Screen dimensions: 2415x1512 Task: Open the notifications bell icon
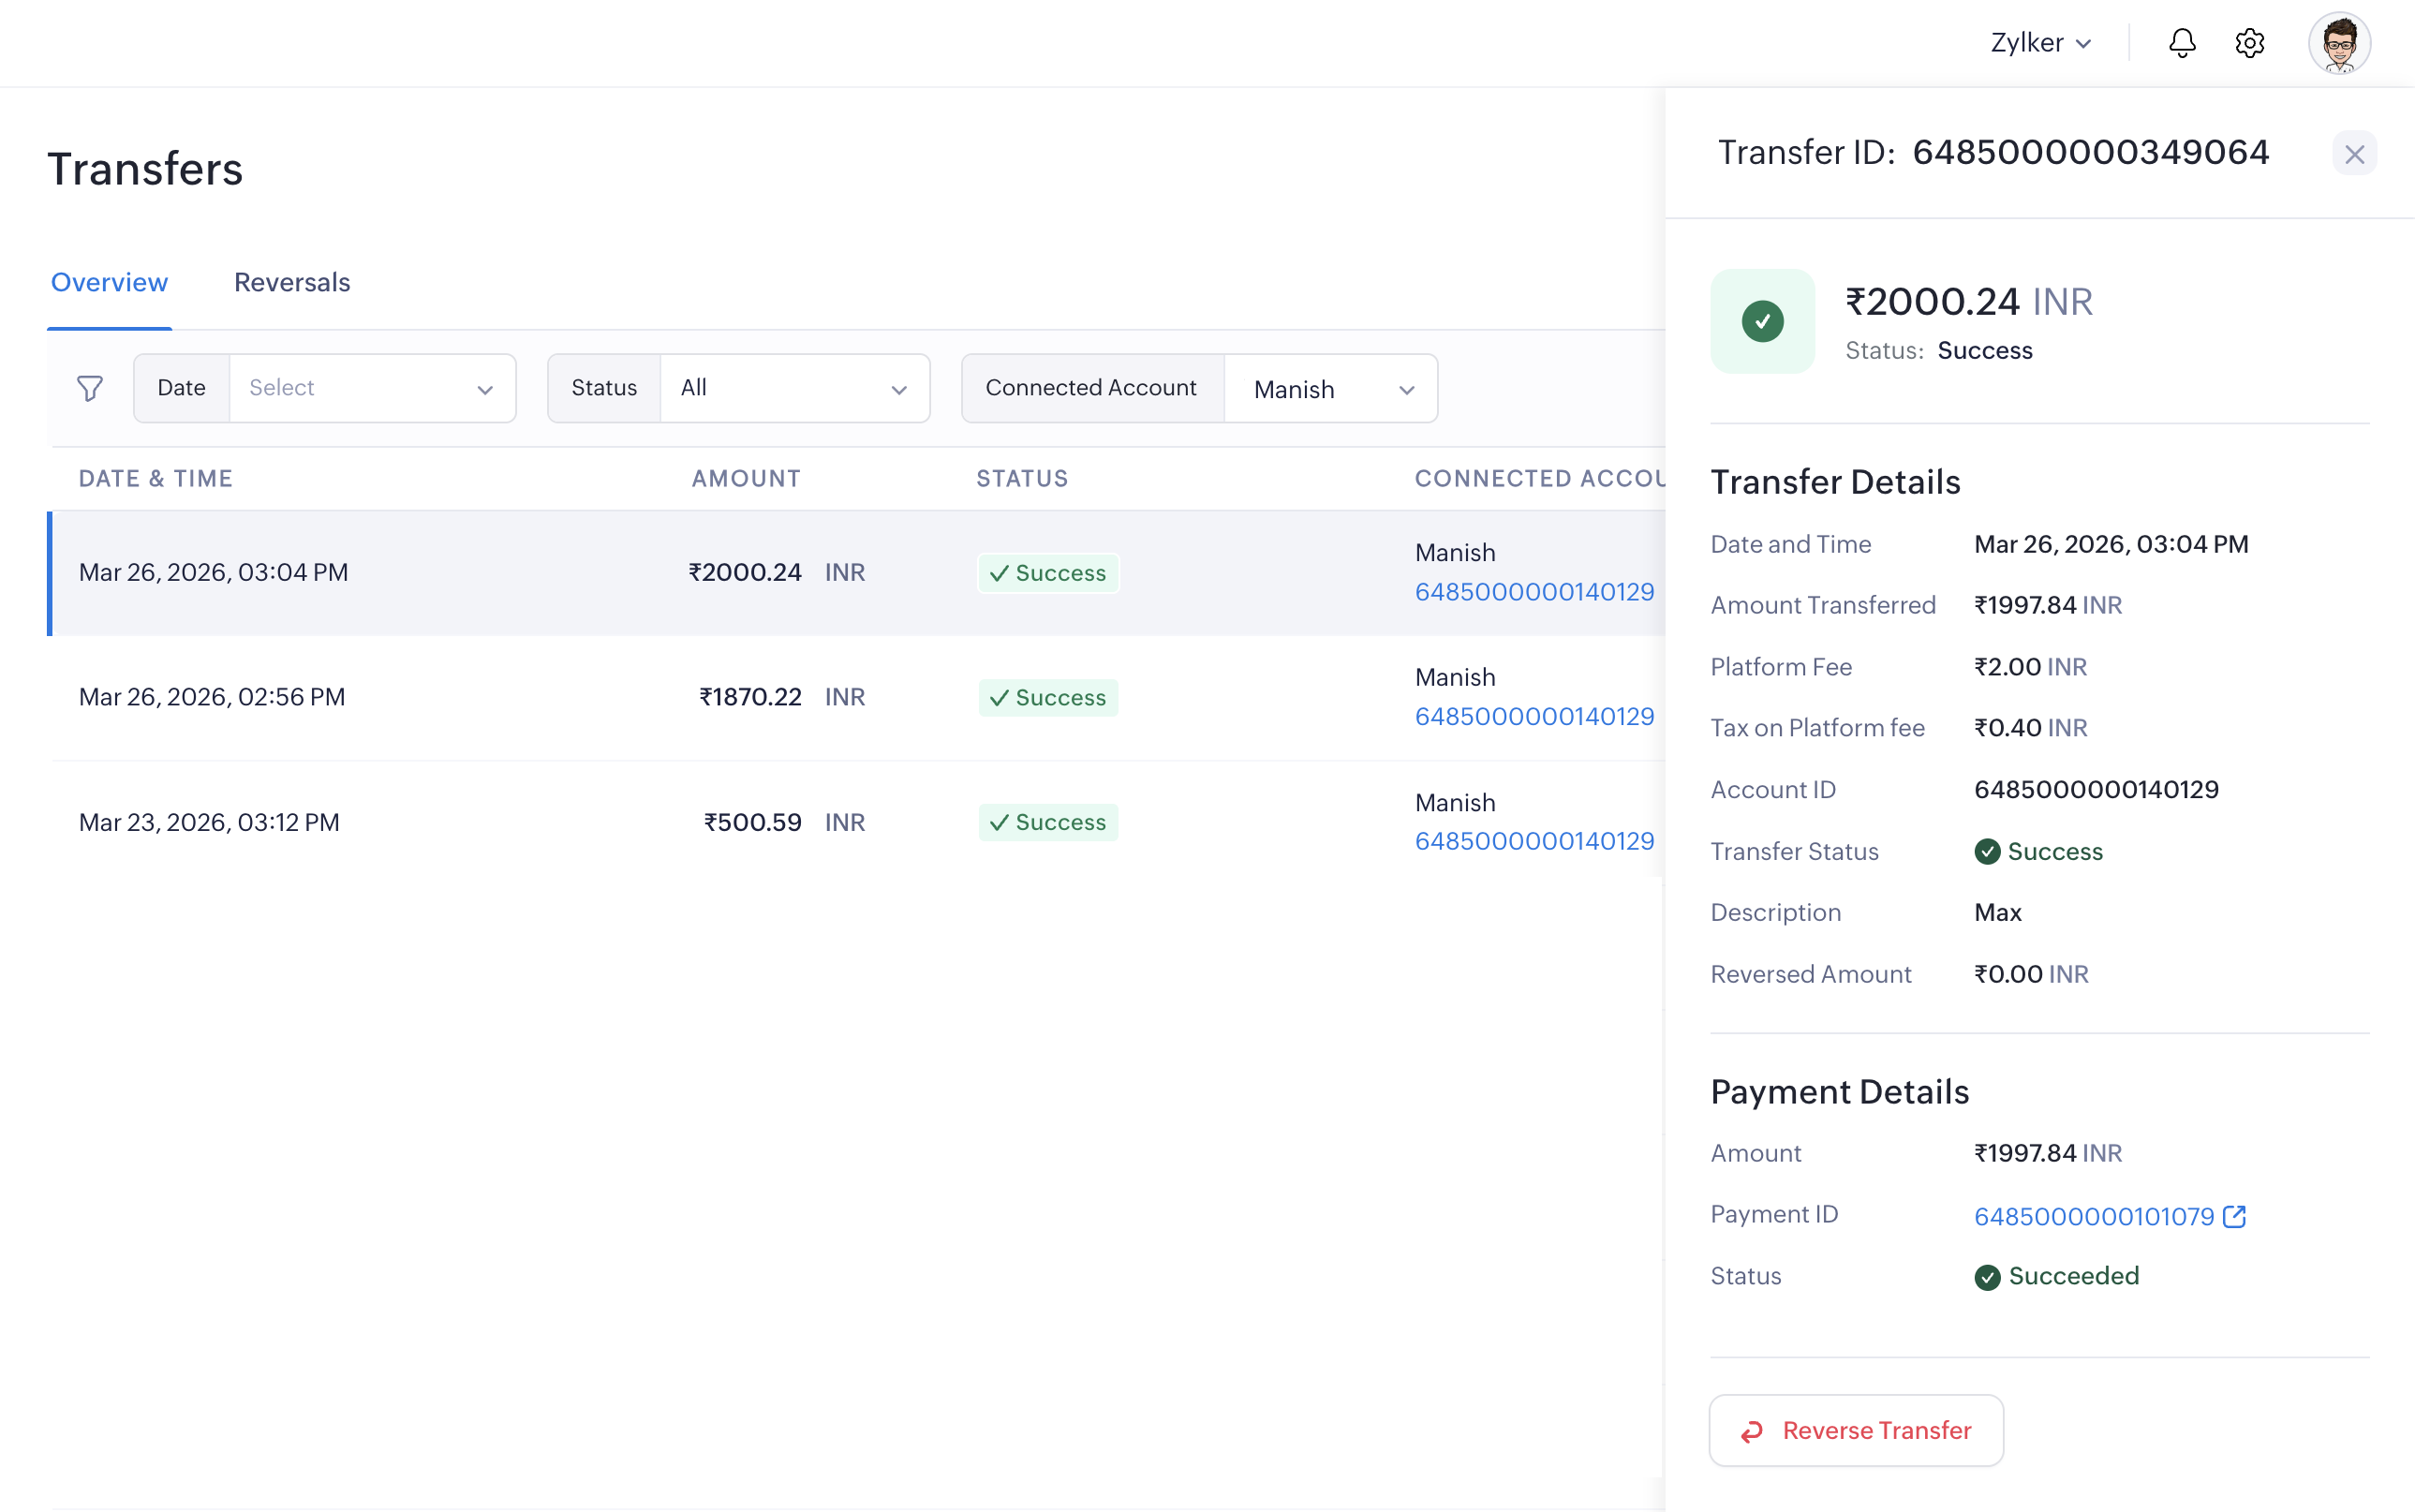click(2181, 43)
